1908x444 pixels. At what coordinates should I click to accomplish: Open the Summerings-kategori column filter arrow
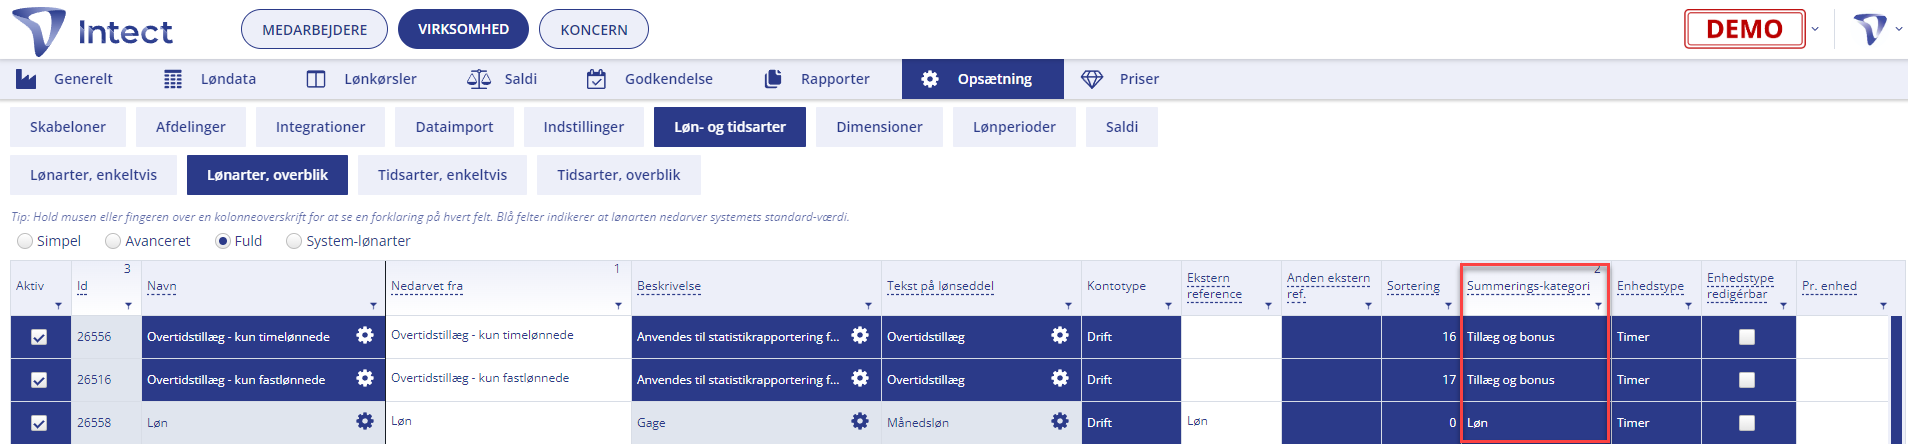click(1598, 306)
